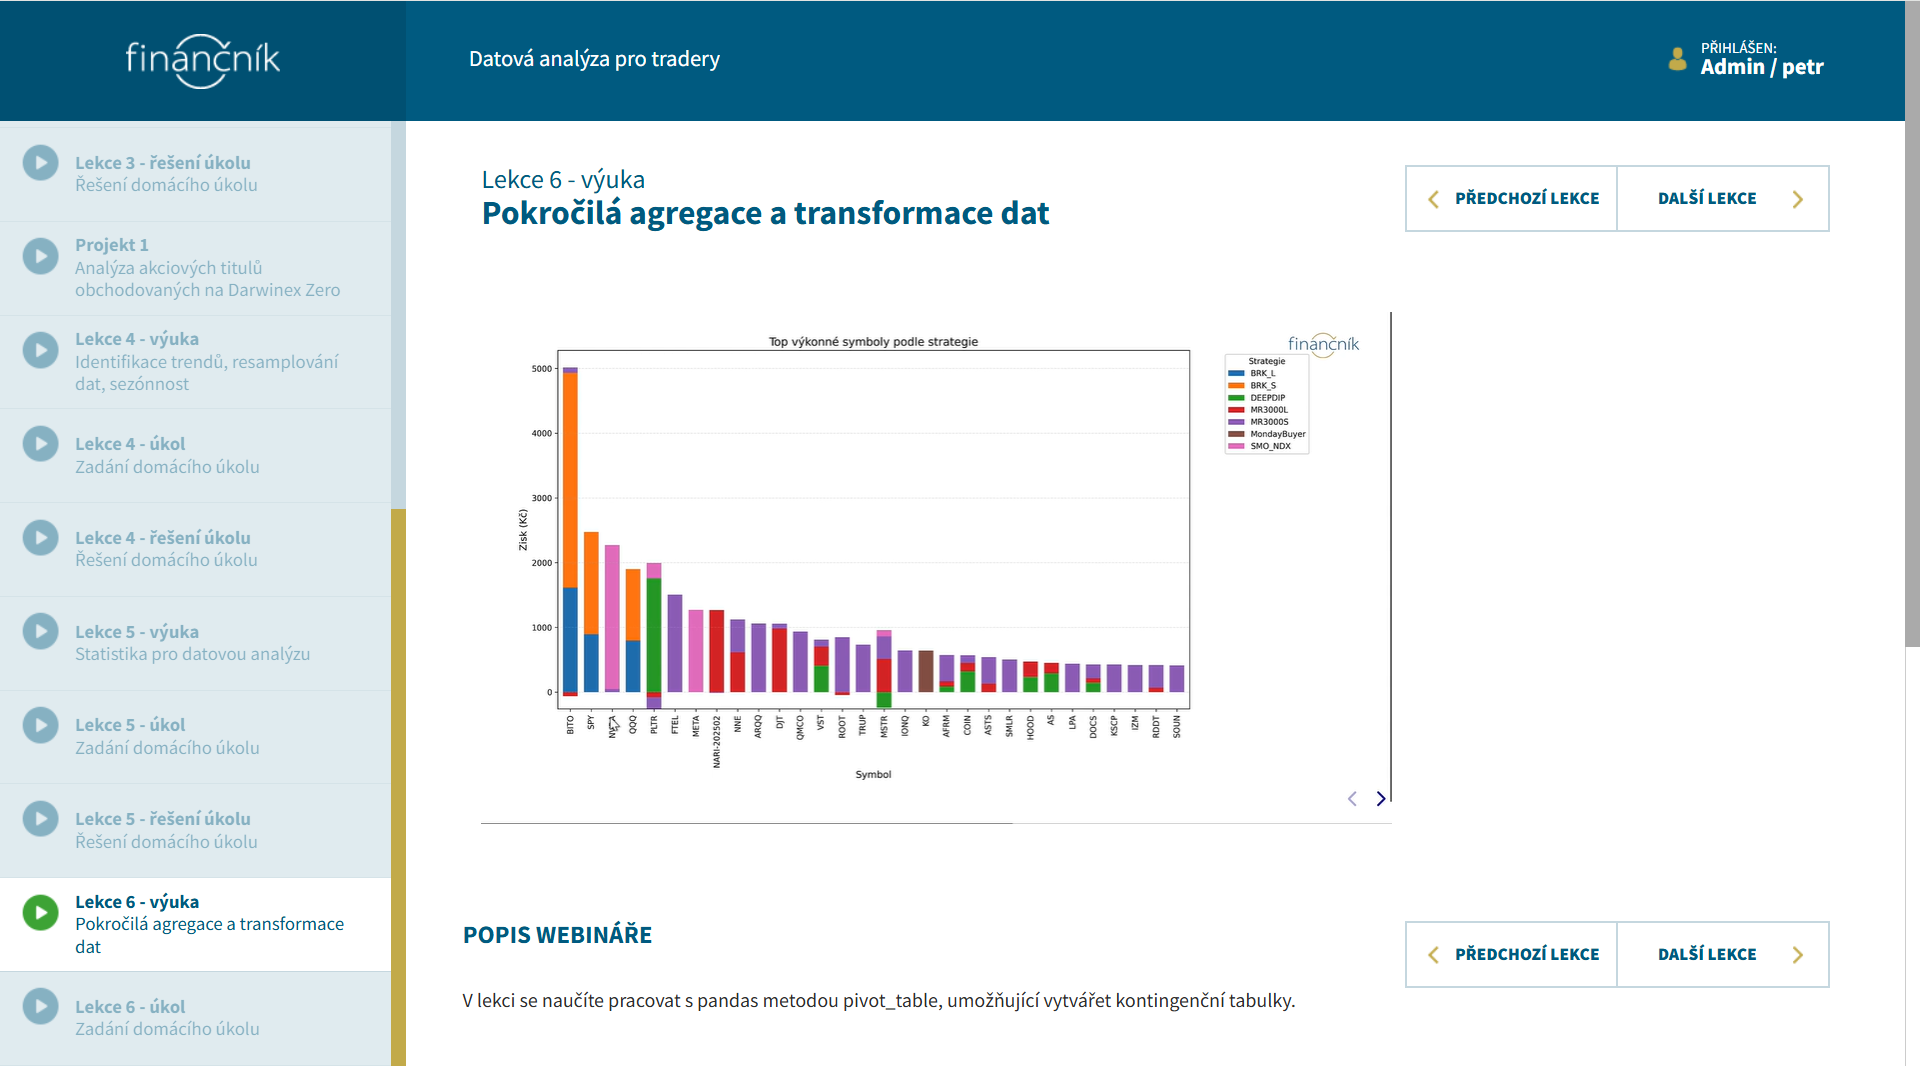Viewport: 1920px width, 1066px height.
Task: Go to previous slide with left chevron
Action: (1352, 798)
